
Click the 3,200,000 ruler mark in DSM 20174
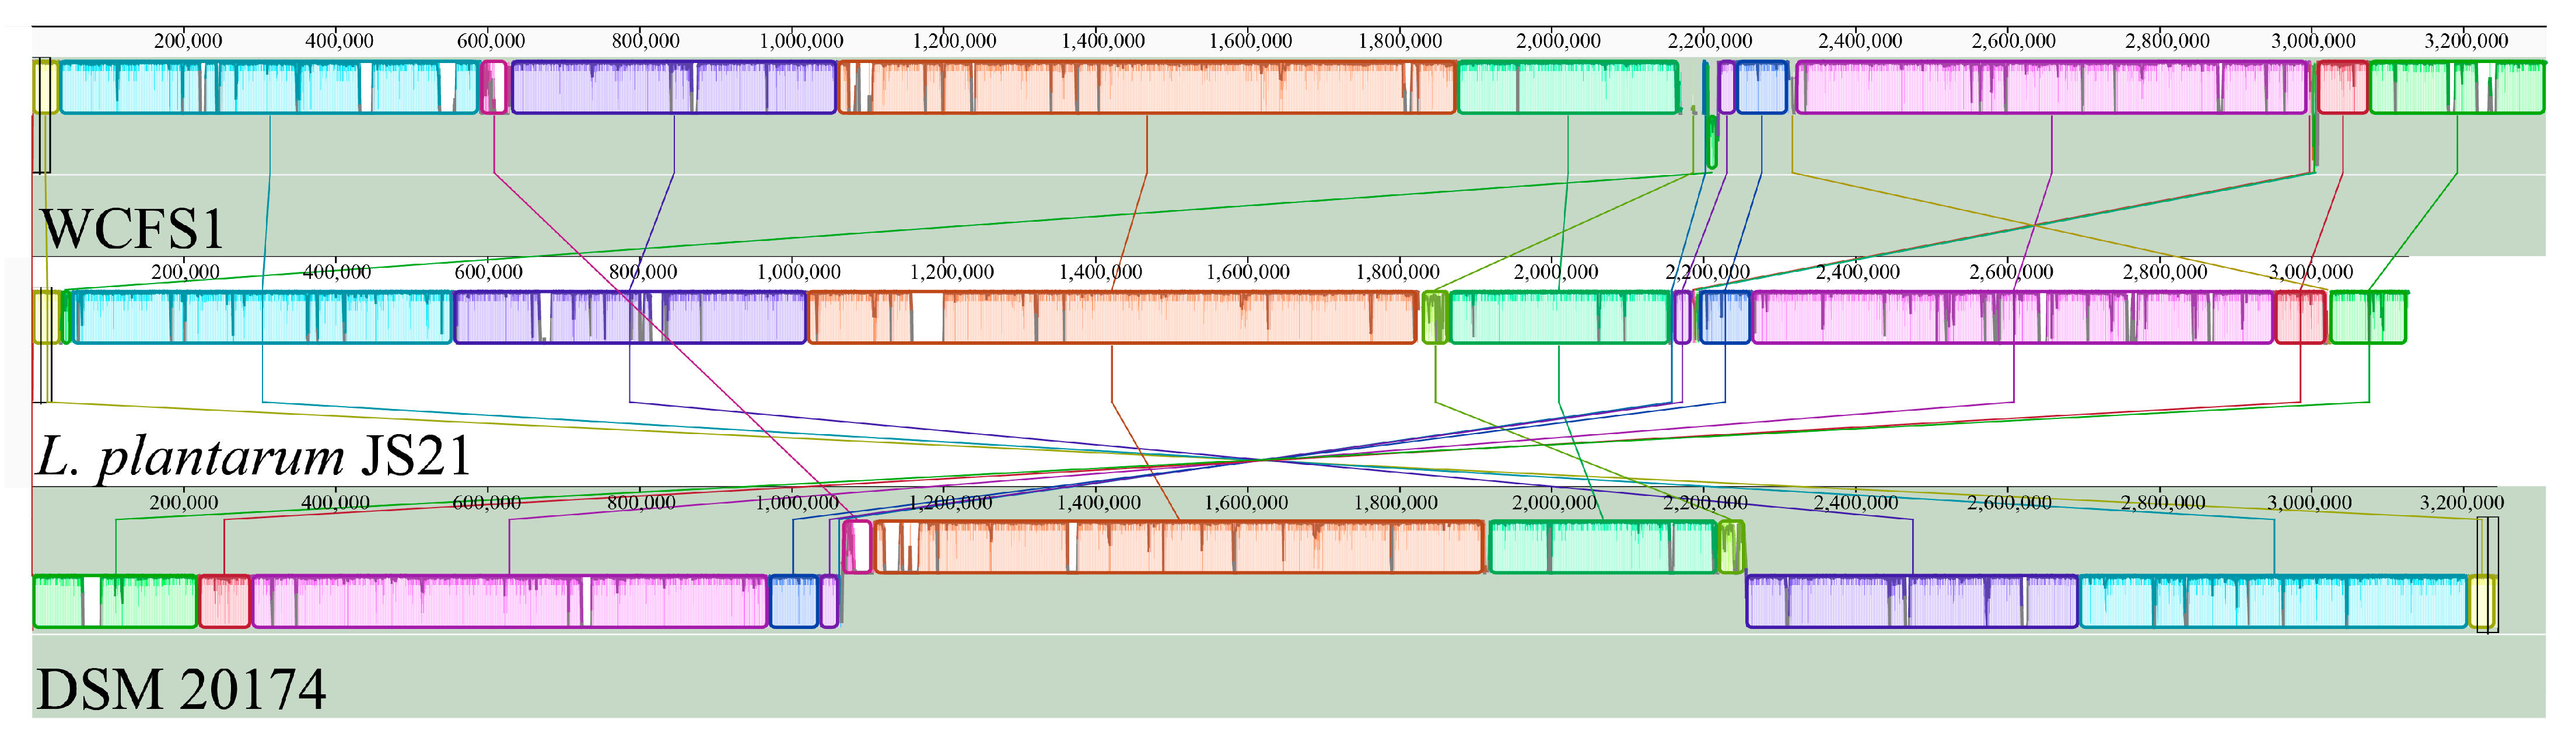2461,503
